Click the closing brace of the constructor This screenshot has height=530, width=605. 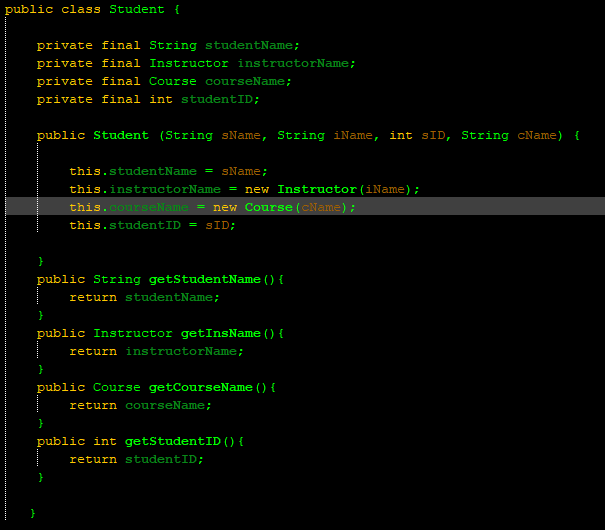click(x=41, y=262)
